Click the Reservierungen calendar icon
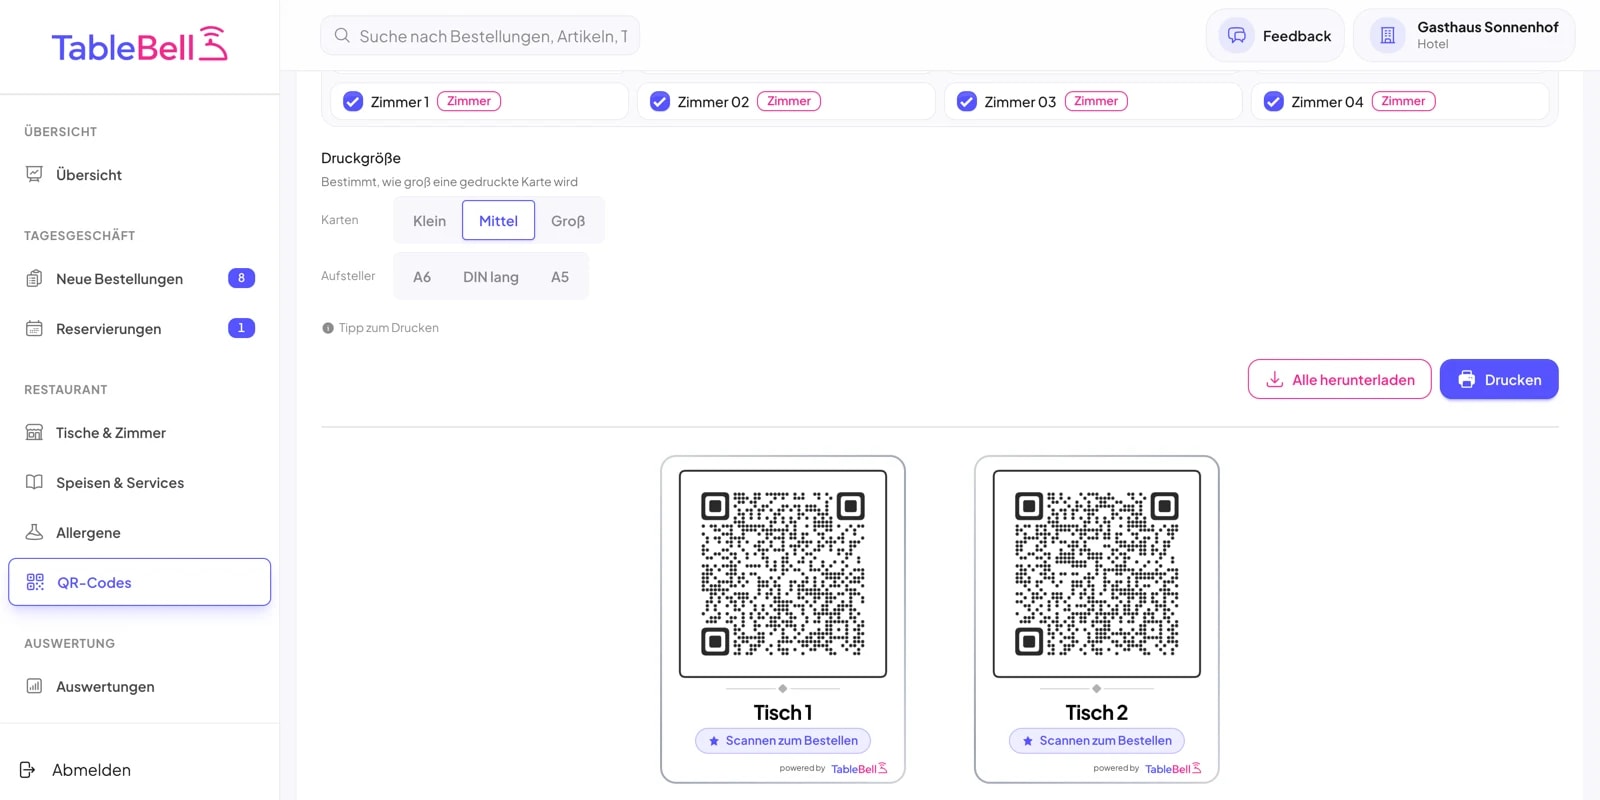This screenshot has width=1600, height=800. coord(34,328)
